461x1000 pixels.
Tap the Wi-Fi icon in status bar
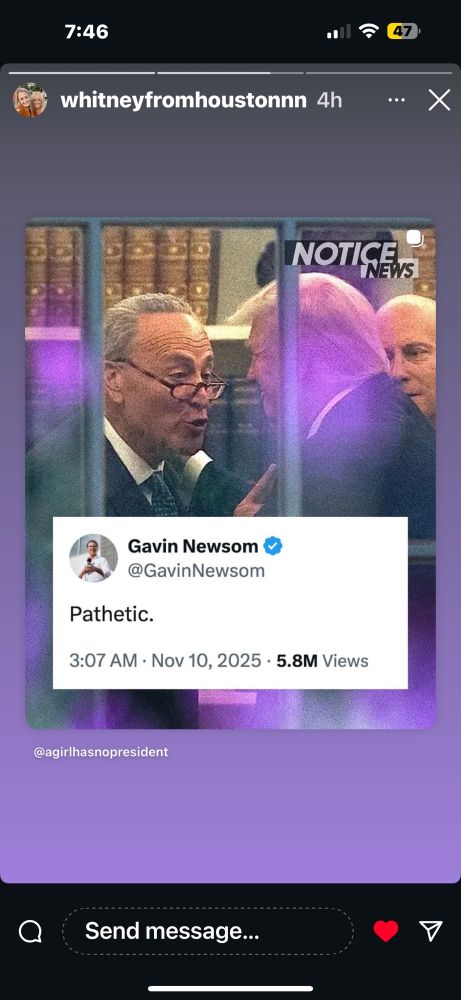[x=369, y=31]
